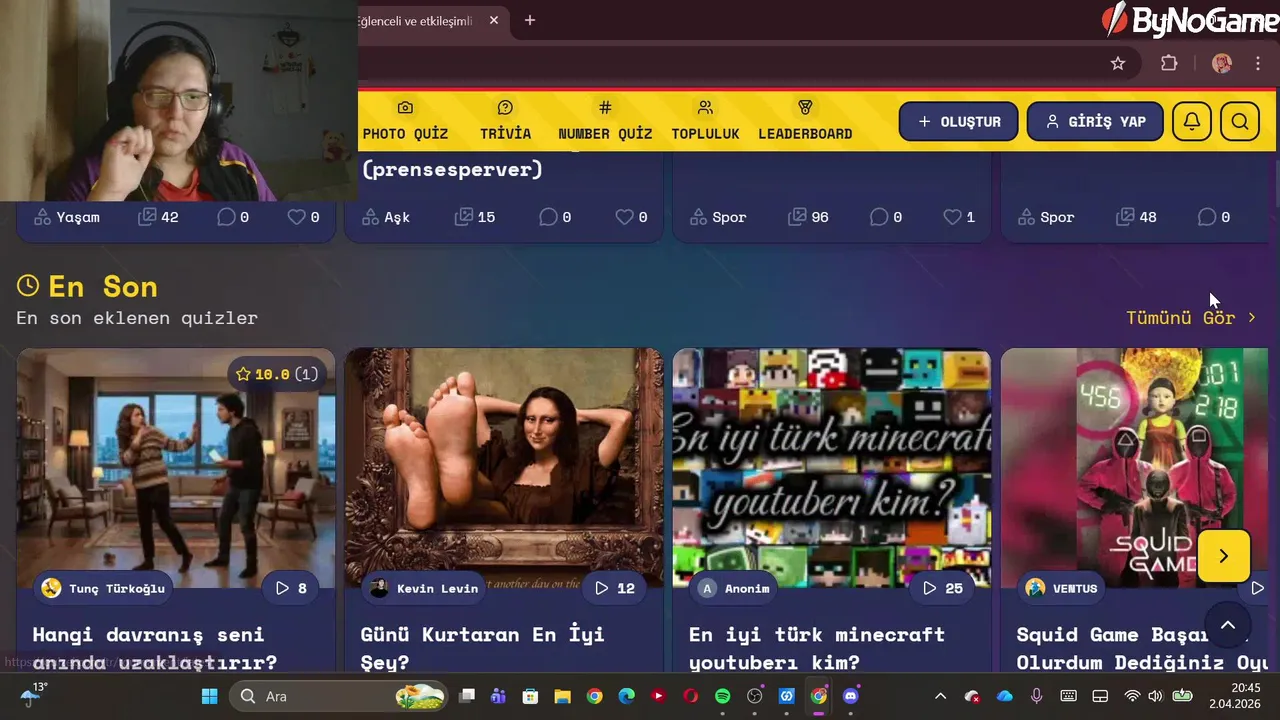Open the notifications bell
Image resolution: width=1280 pixels, height=720 pixels.
(x=1192, y=122)
